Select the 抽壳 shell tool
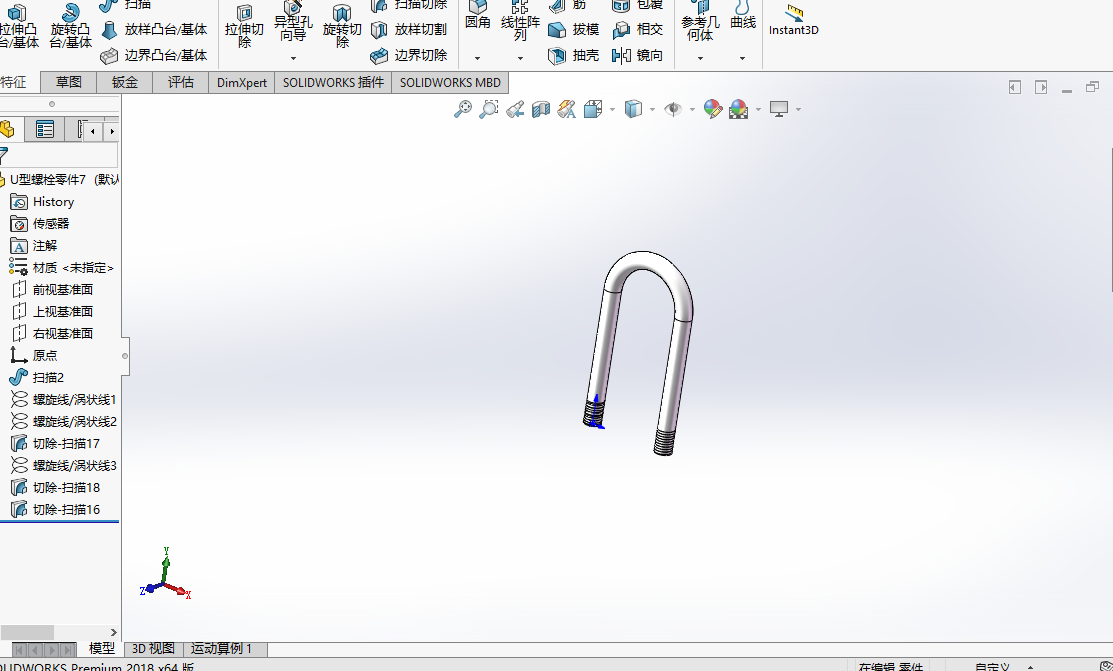1113x671 pixels. pos(574,55)
